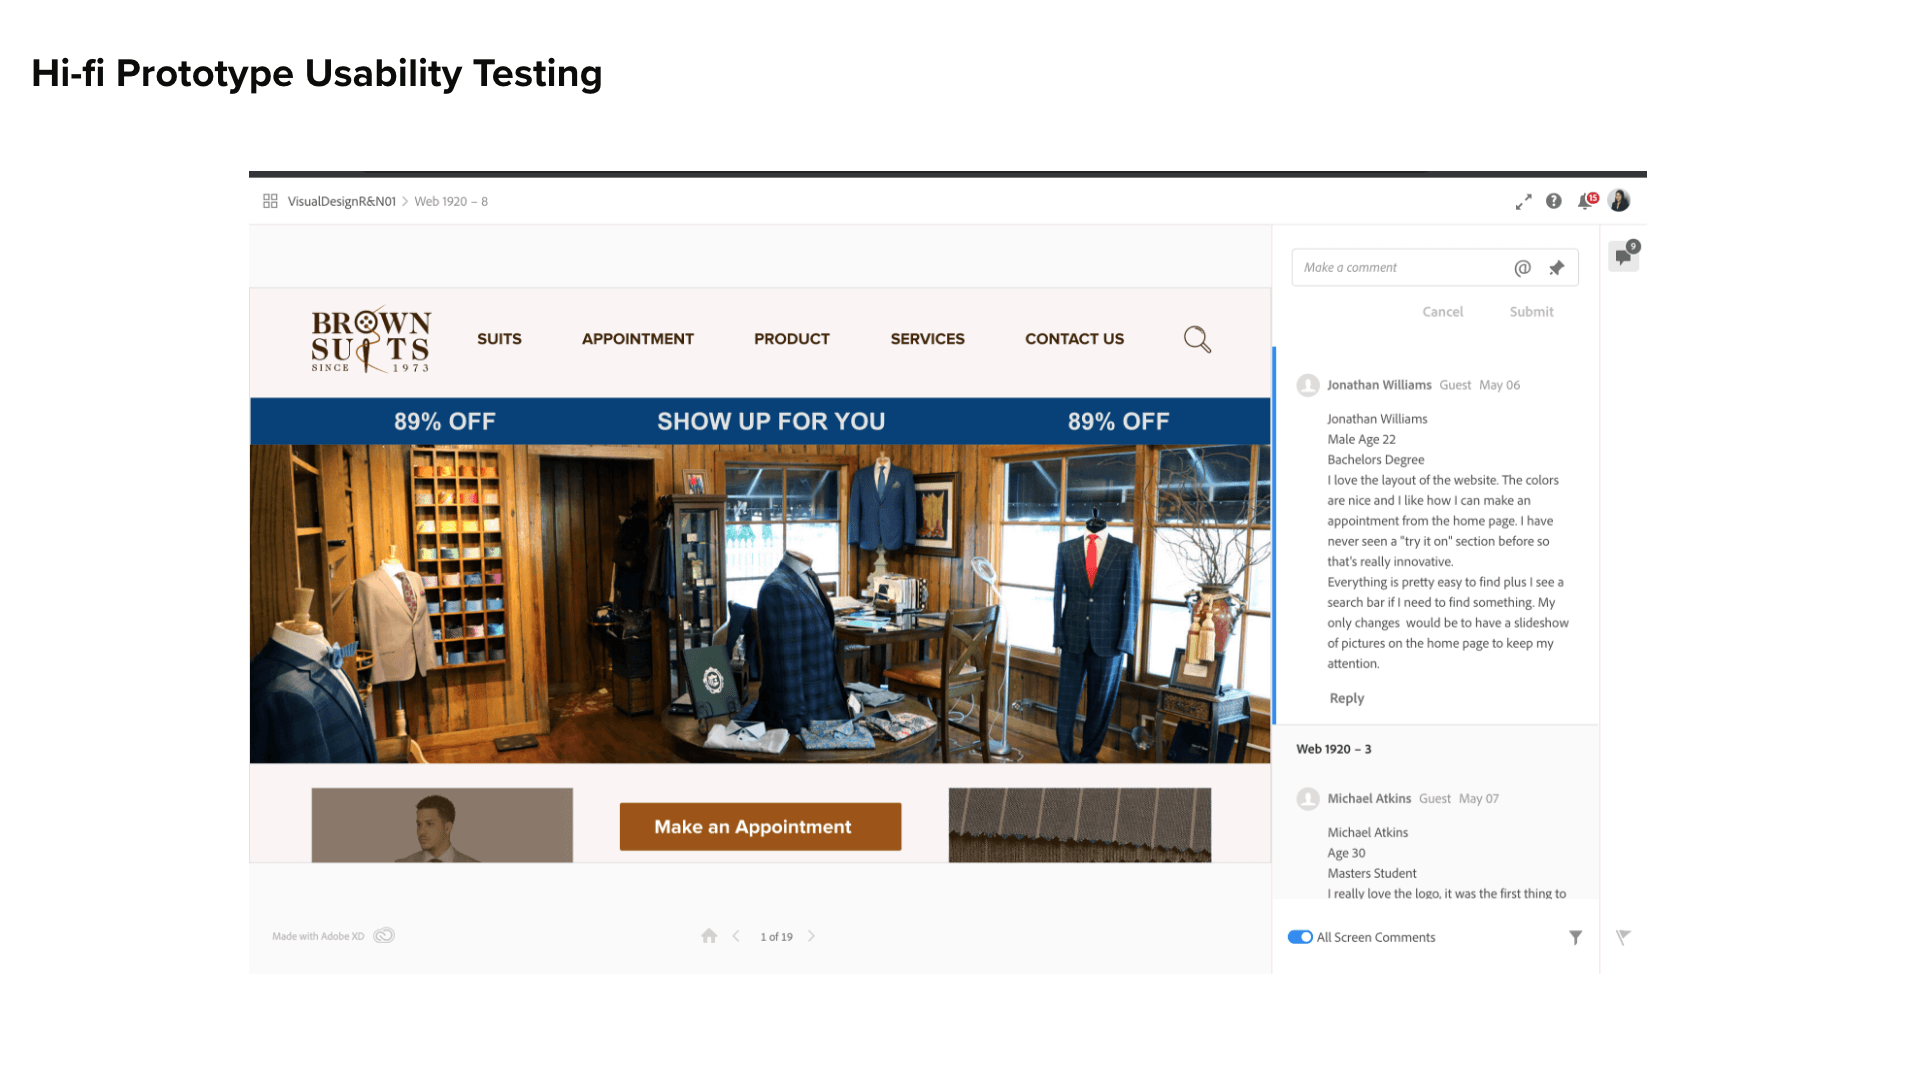Open the SUITS menu item
1920x1071 pixels.
click(x=499, y=339)
